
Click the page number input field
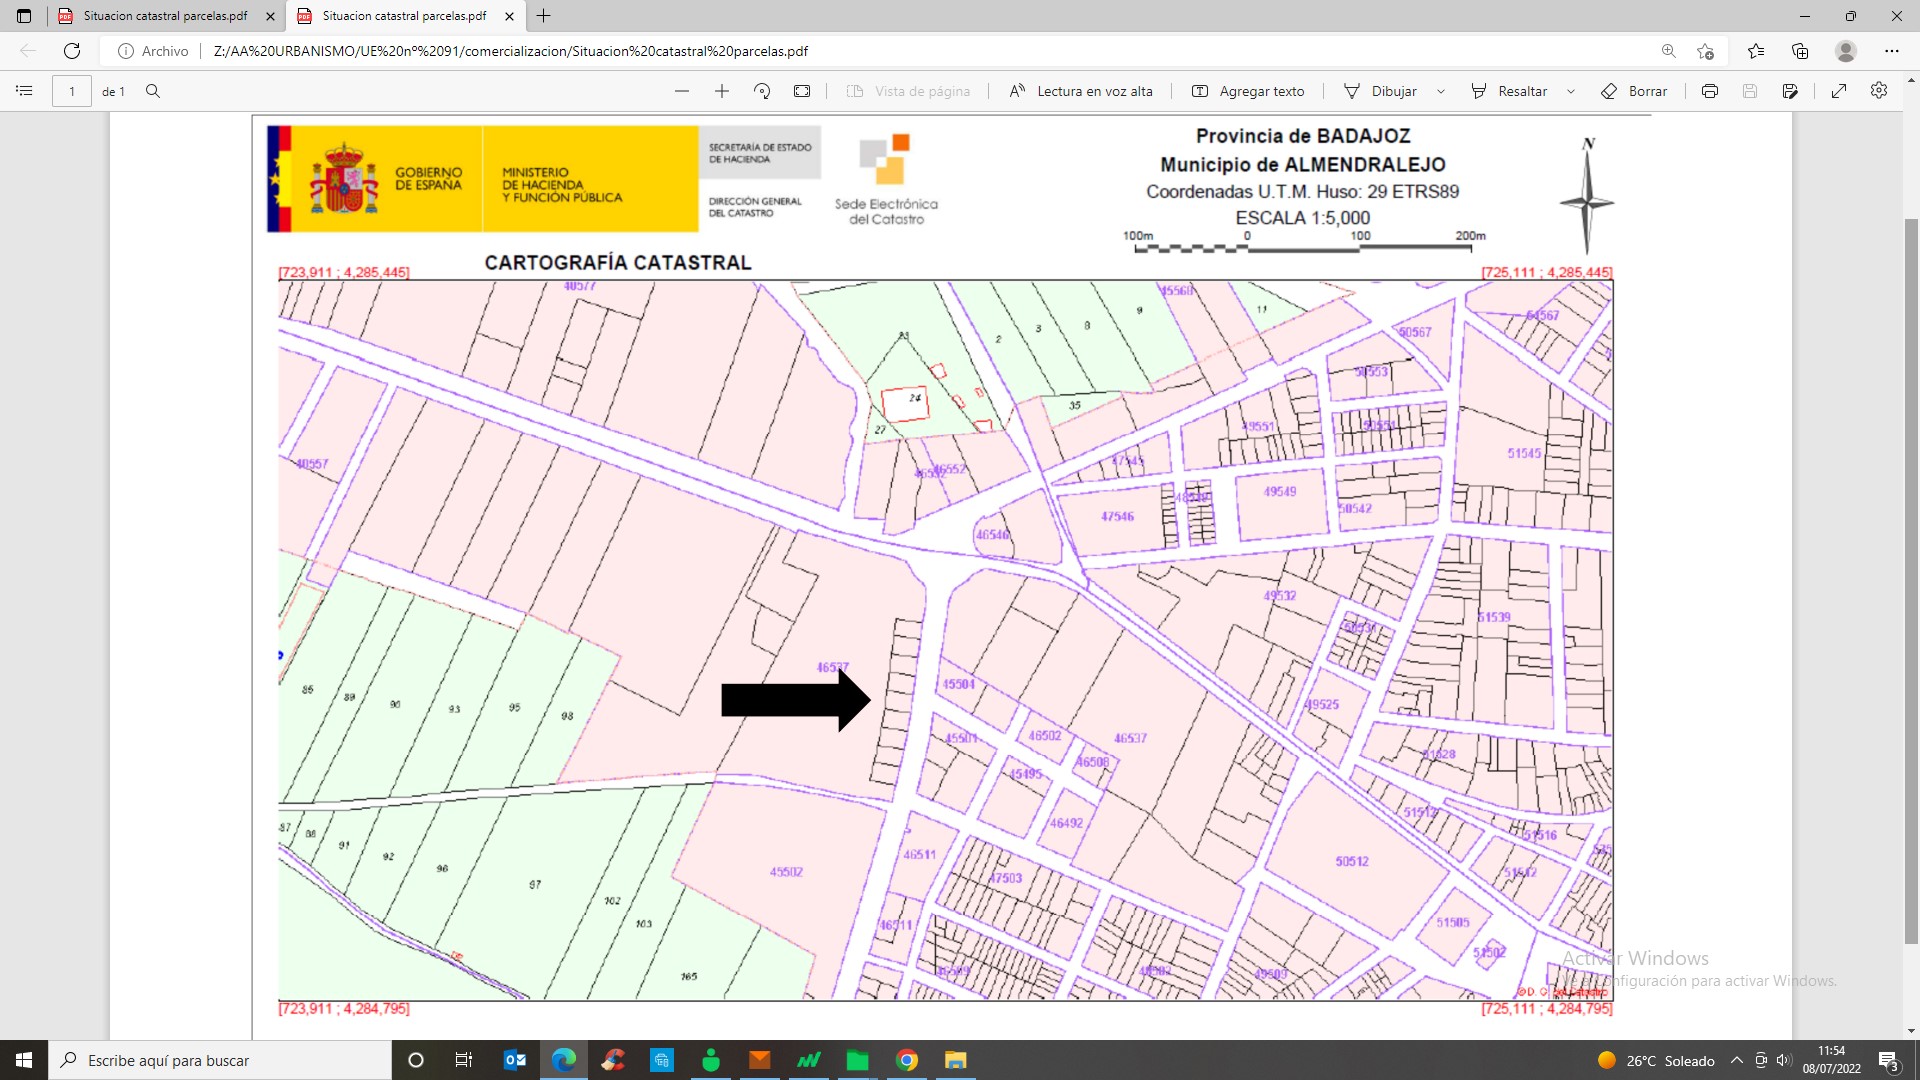pyautogui.click(x=72, y=91)
